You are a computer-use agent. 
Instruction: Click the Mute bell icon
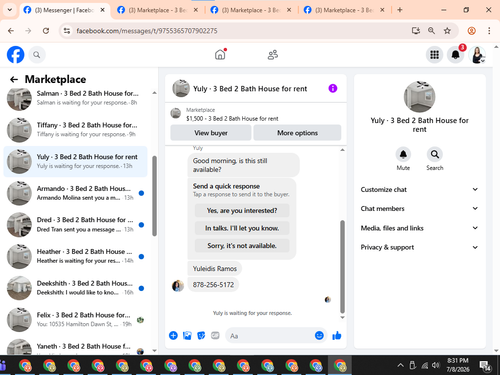403,154
